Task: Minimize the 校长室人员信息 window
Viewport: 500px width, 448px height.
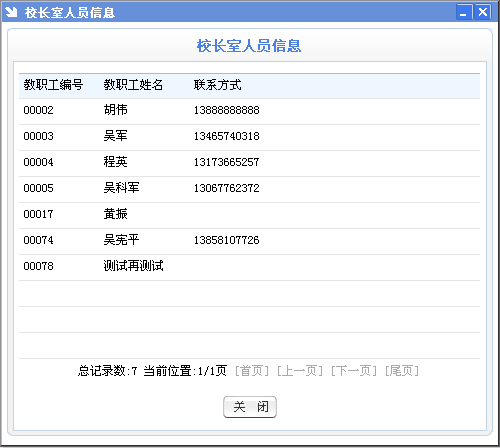Action: [x=464, y=12]
